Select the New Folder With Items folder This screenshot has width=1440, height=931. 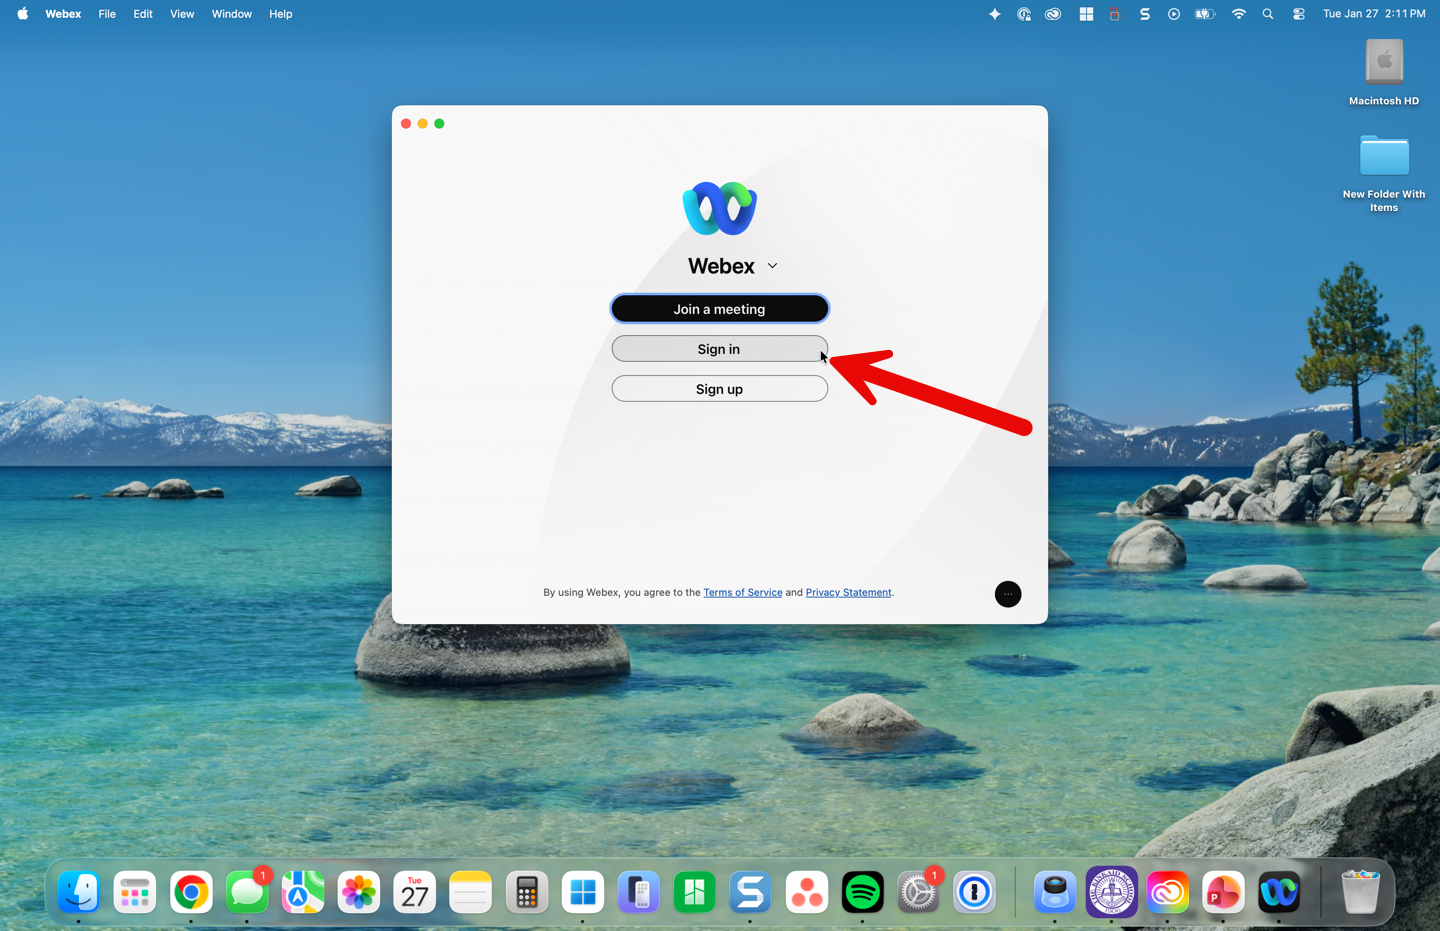(x=1384, y=172)
